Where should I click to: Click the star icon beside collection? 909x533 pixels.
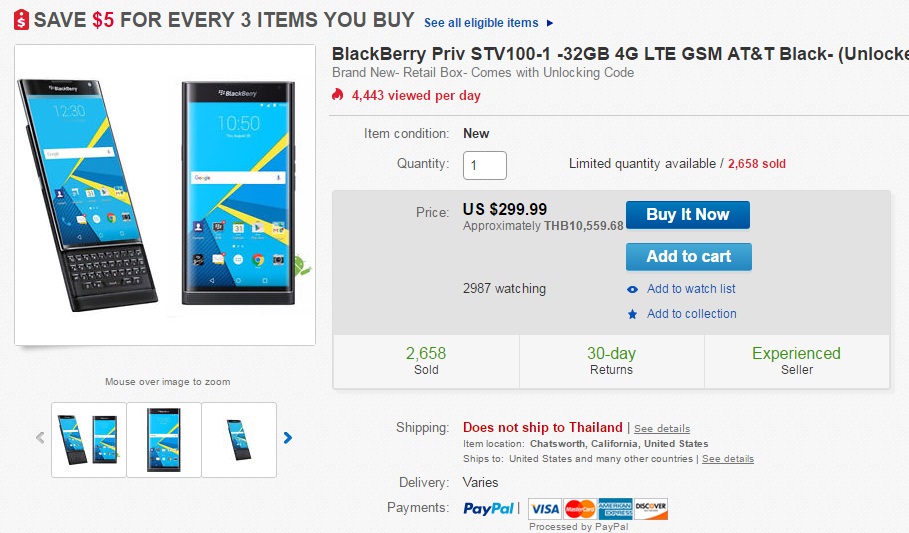click(632, 314)
